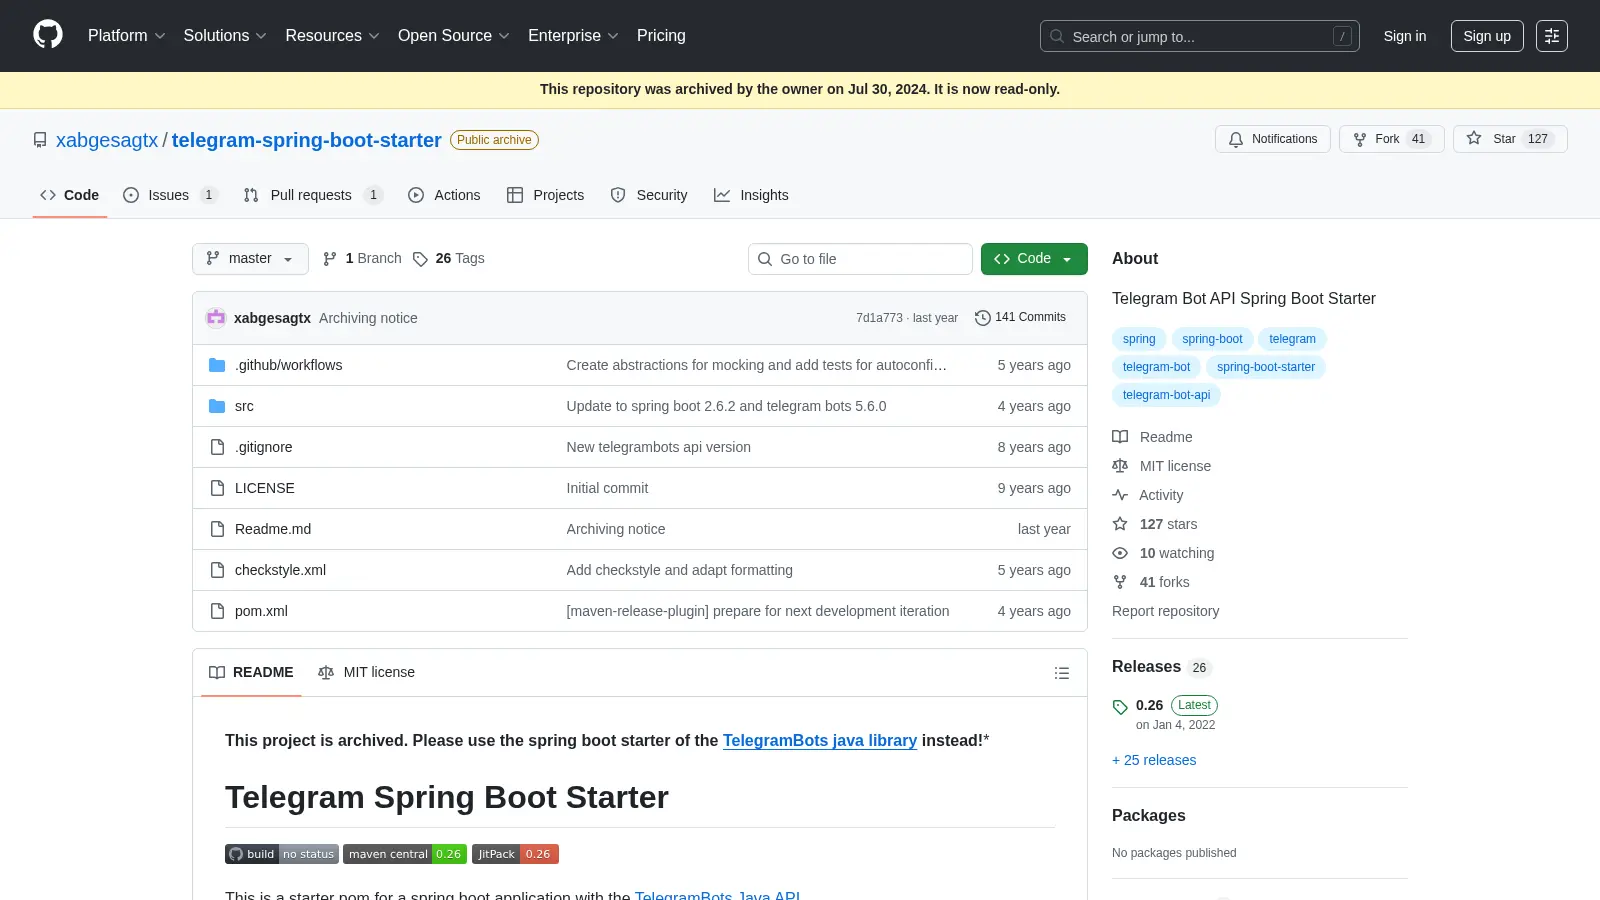Switch to the Security tab
Image resolution: width=1600 pixels, height=900 pixels.
[649, 195]
